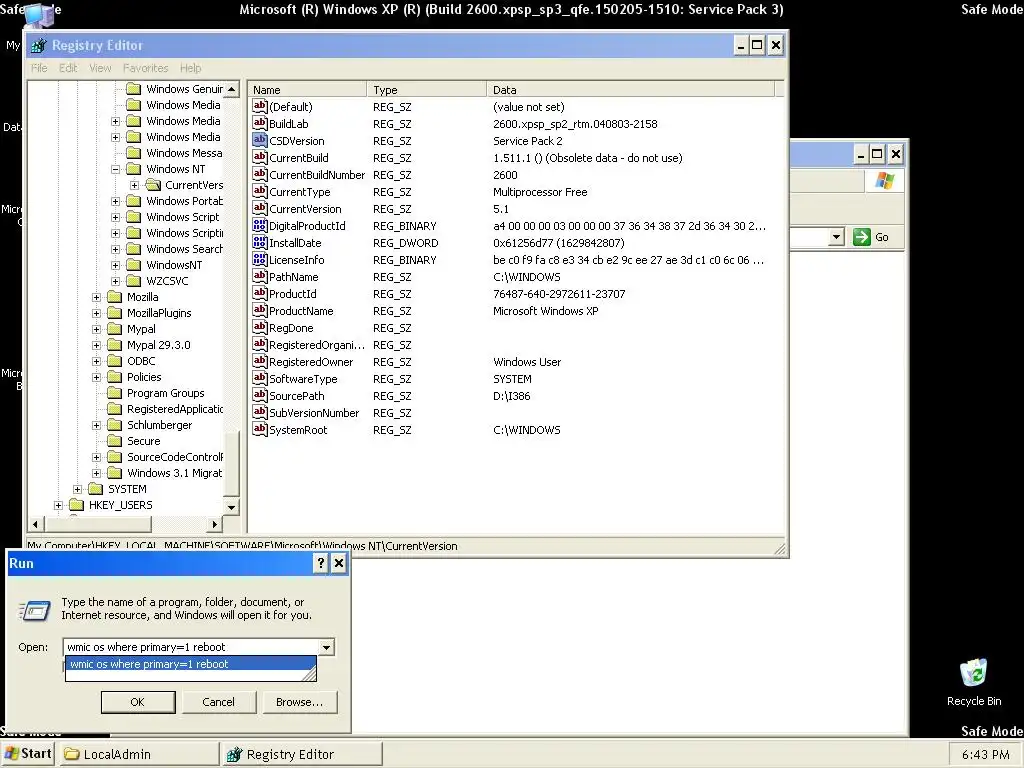
Task: Click Cancel in the Run dialog
Action: 218,702
